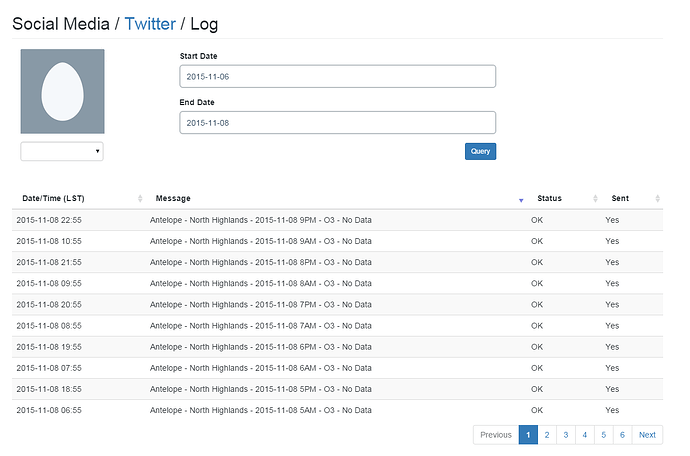
Task: Open the account dropdown below the avatar
Action: [62, 151]
